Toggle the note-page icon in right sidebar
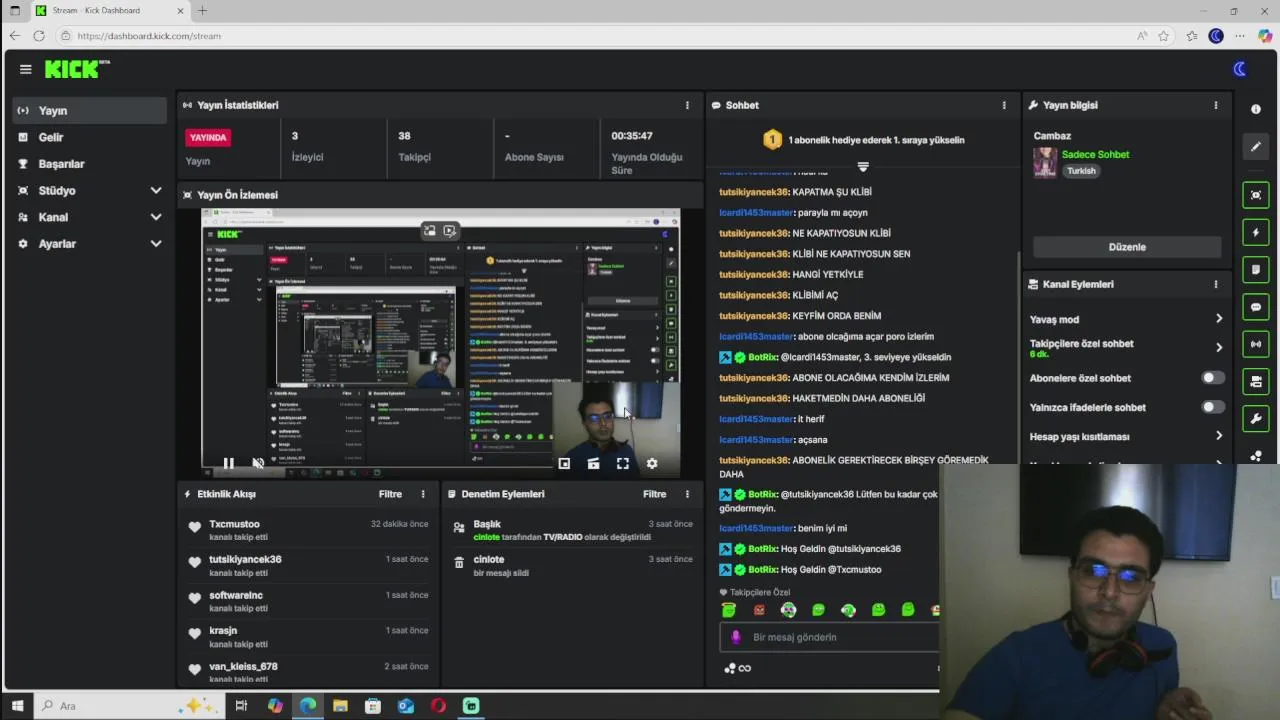This screenshot has height=720, width=1280. (1256, 270)
